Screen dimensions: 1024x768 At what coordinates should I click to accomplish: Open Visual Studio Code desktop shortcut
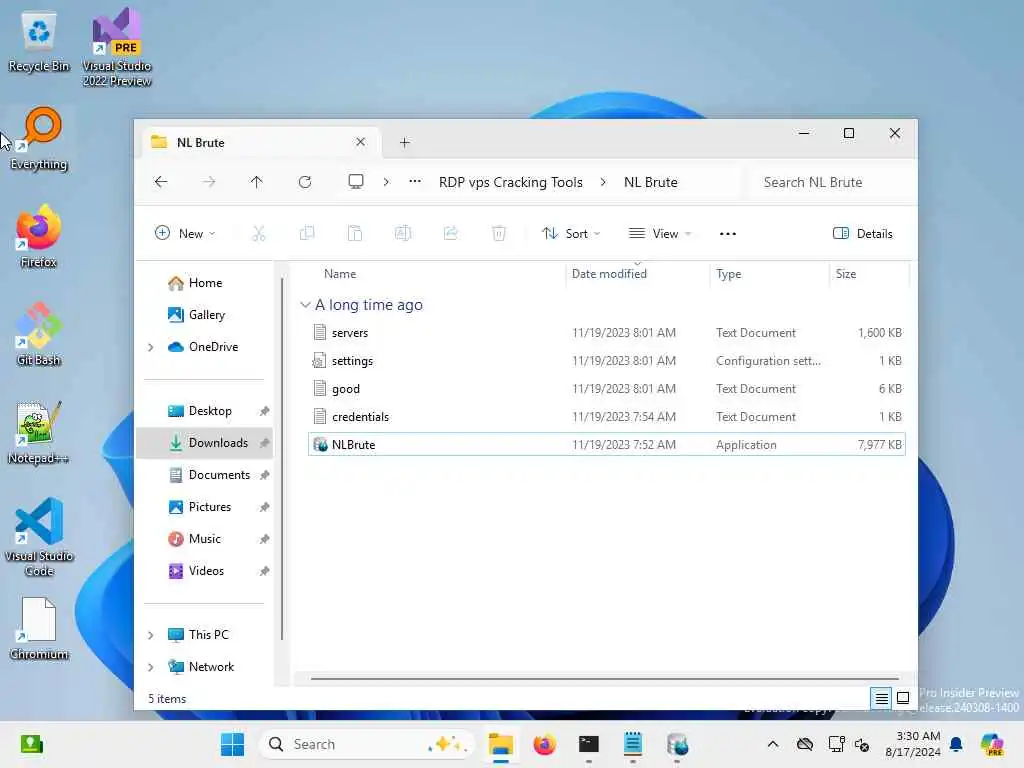click(39, 537)
